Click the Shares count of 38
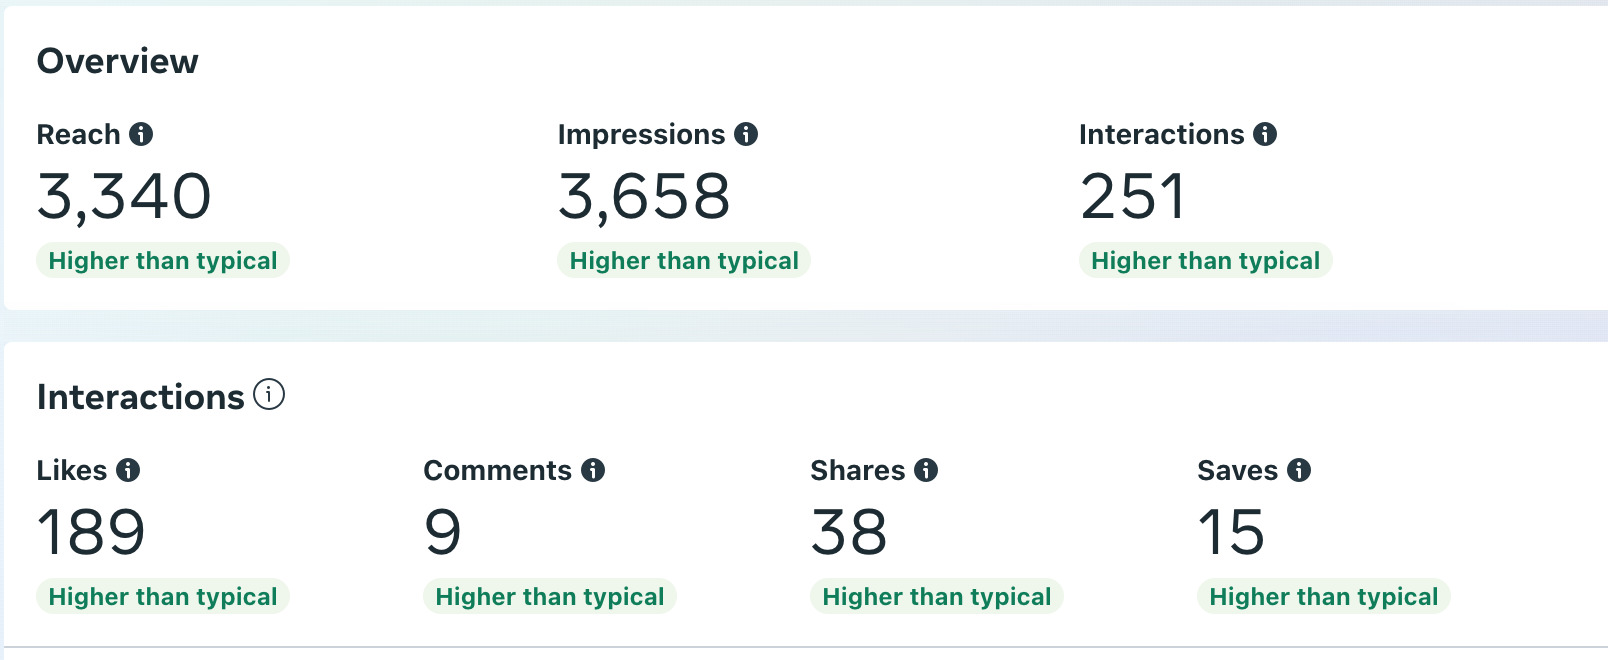Viewport: 1608px width, 660px height. (x=851, y=533)
